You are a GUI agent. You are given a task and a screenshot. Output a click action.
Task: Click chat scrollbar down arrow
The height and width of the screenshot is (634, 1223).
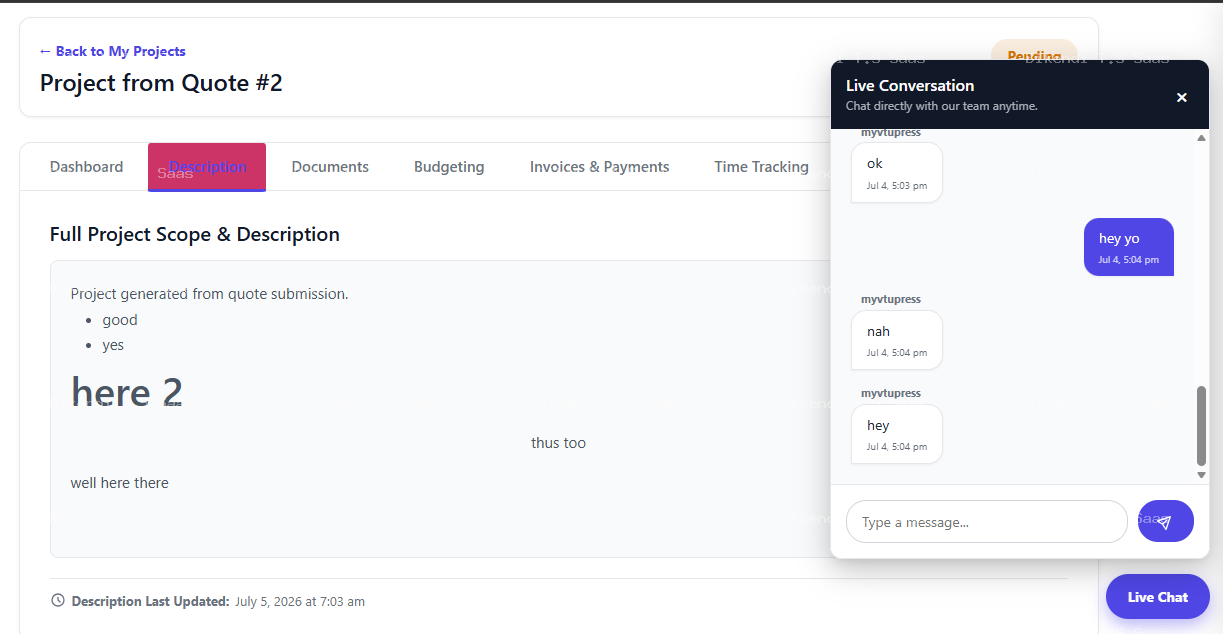[1202, 475]
